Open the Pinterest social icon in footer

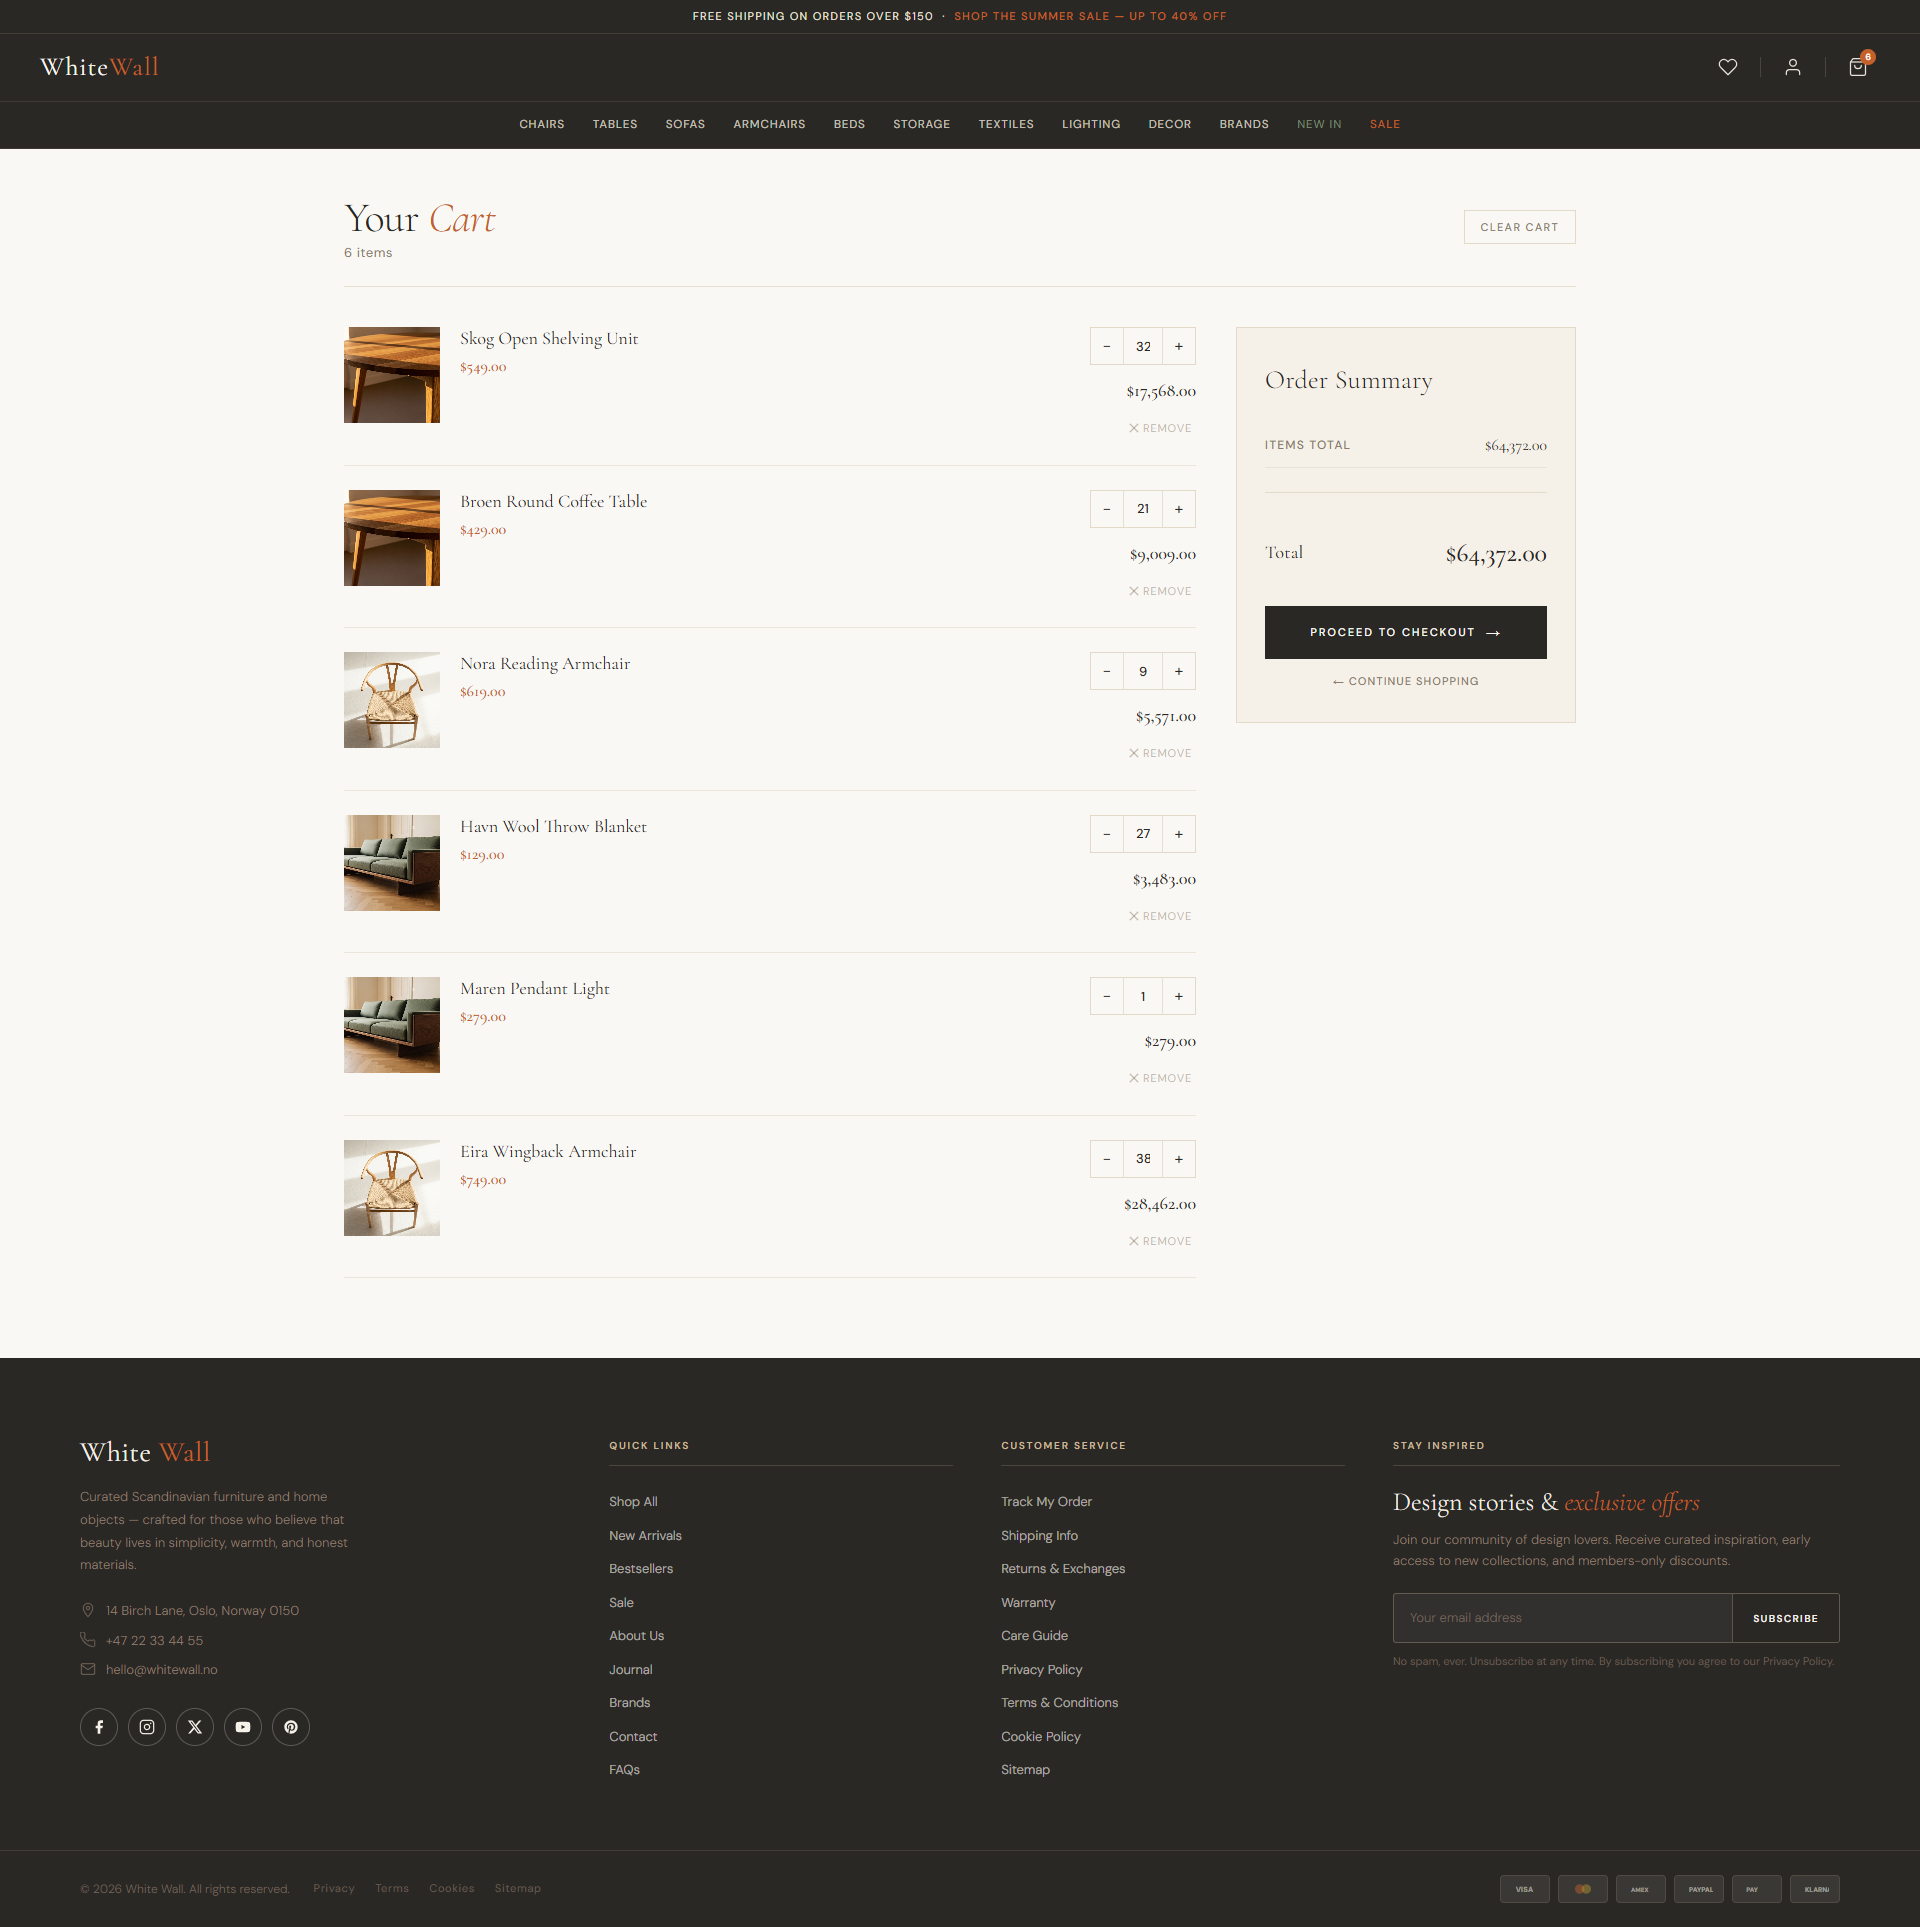(291, 1727)
